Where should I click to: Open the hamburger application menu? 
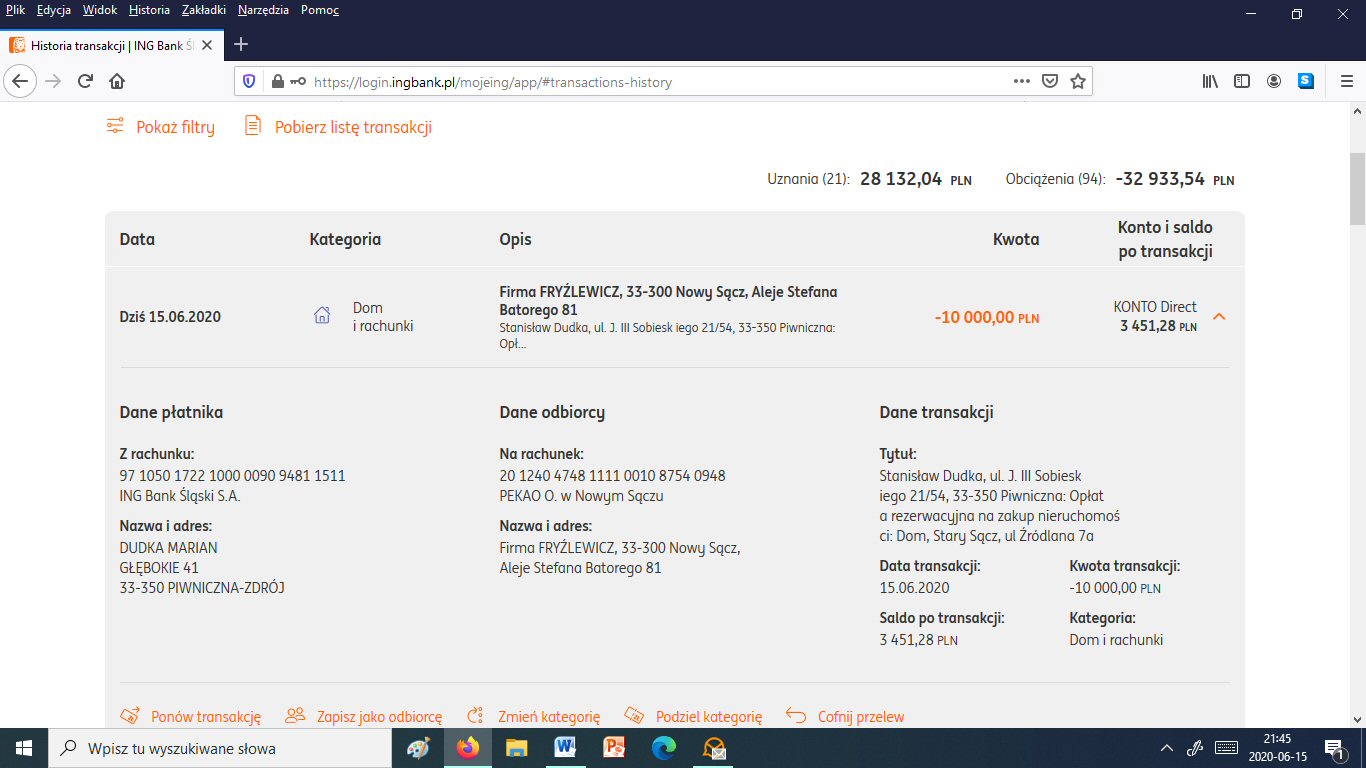click(x=1345, y=81)
